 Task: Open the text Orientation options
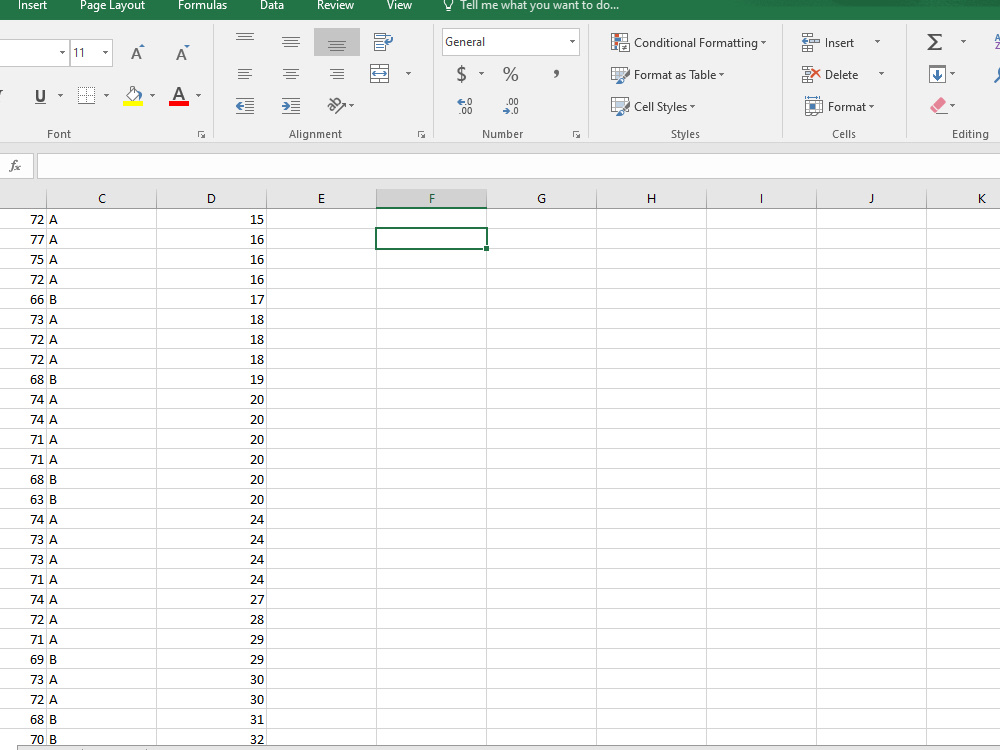pyautogui.click(x=341, y=106)
